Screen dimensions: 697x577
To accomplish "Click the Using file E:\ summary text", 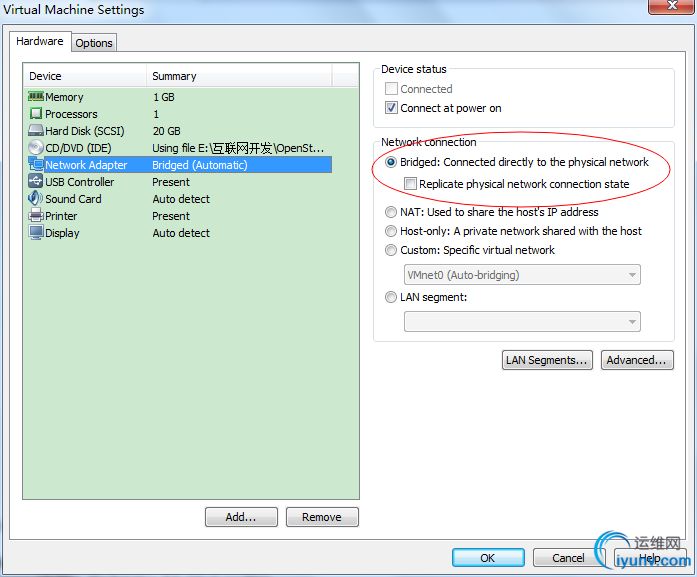I will click(238, 148).
